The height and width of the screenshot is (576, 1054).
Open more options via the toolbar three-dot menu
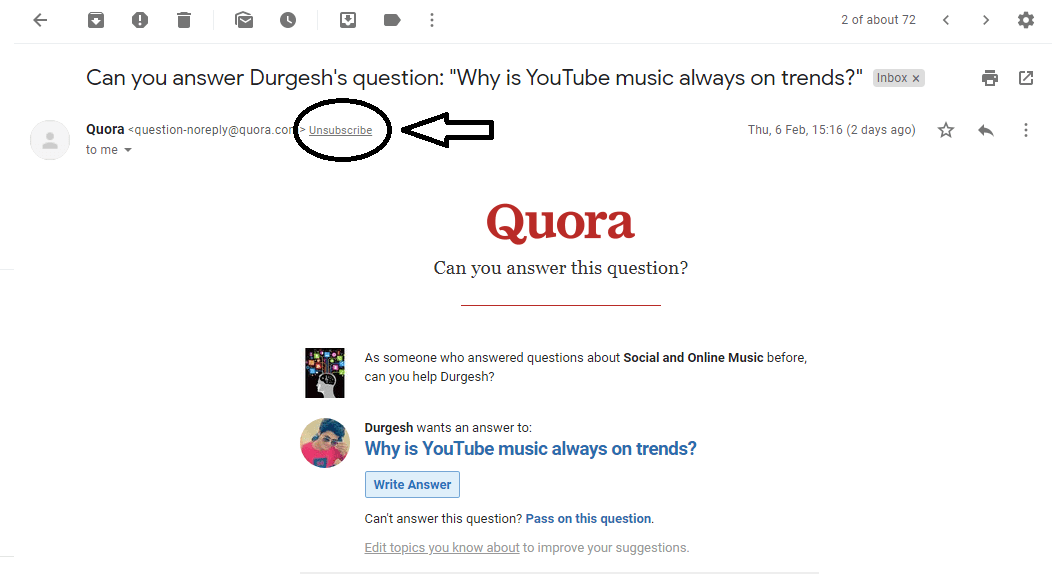(431, 19)
